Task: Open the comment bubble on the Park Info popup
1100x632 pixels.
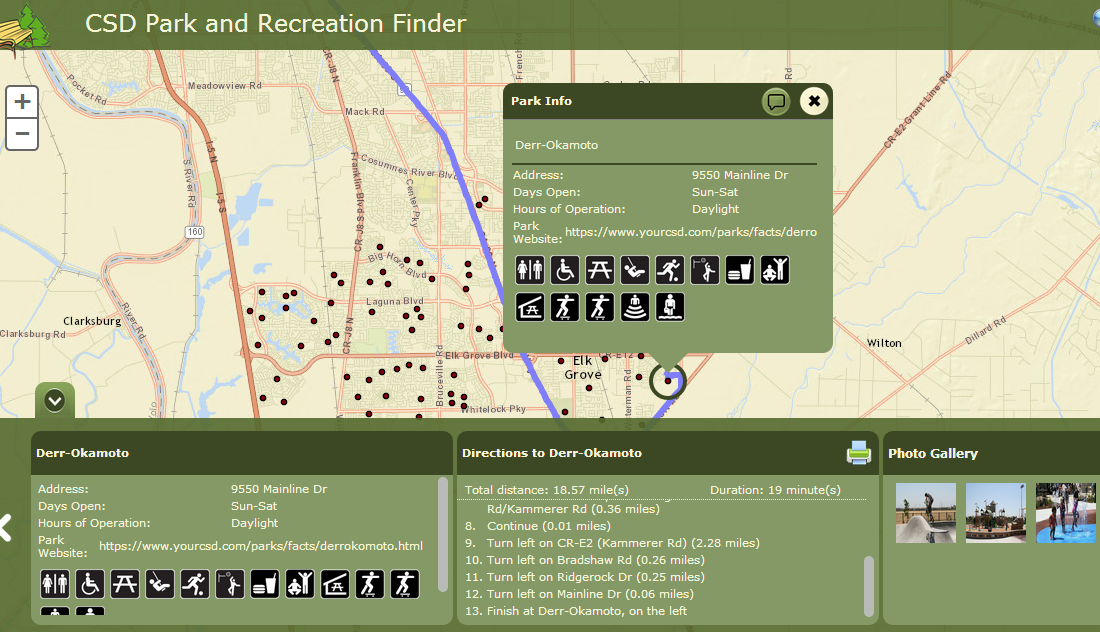Action: tap(776, 101)
